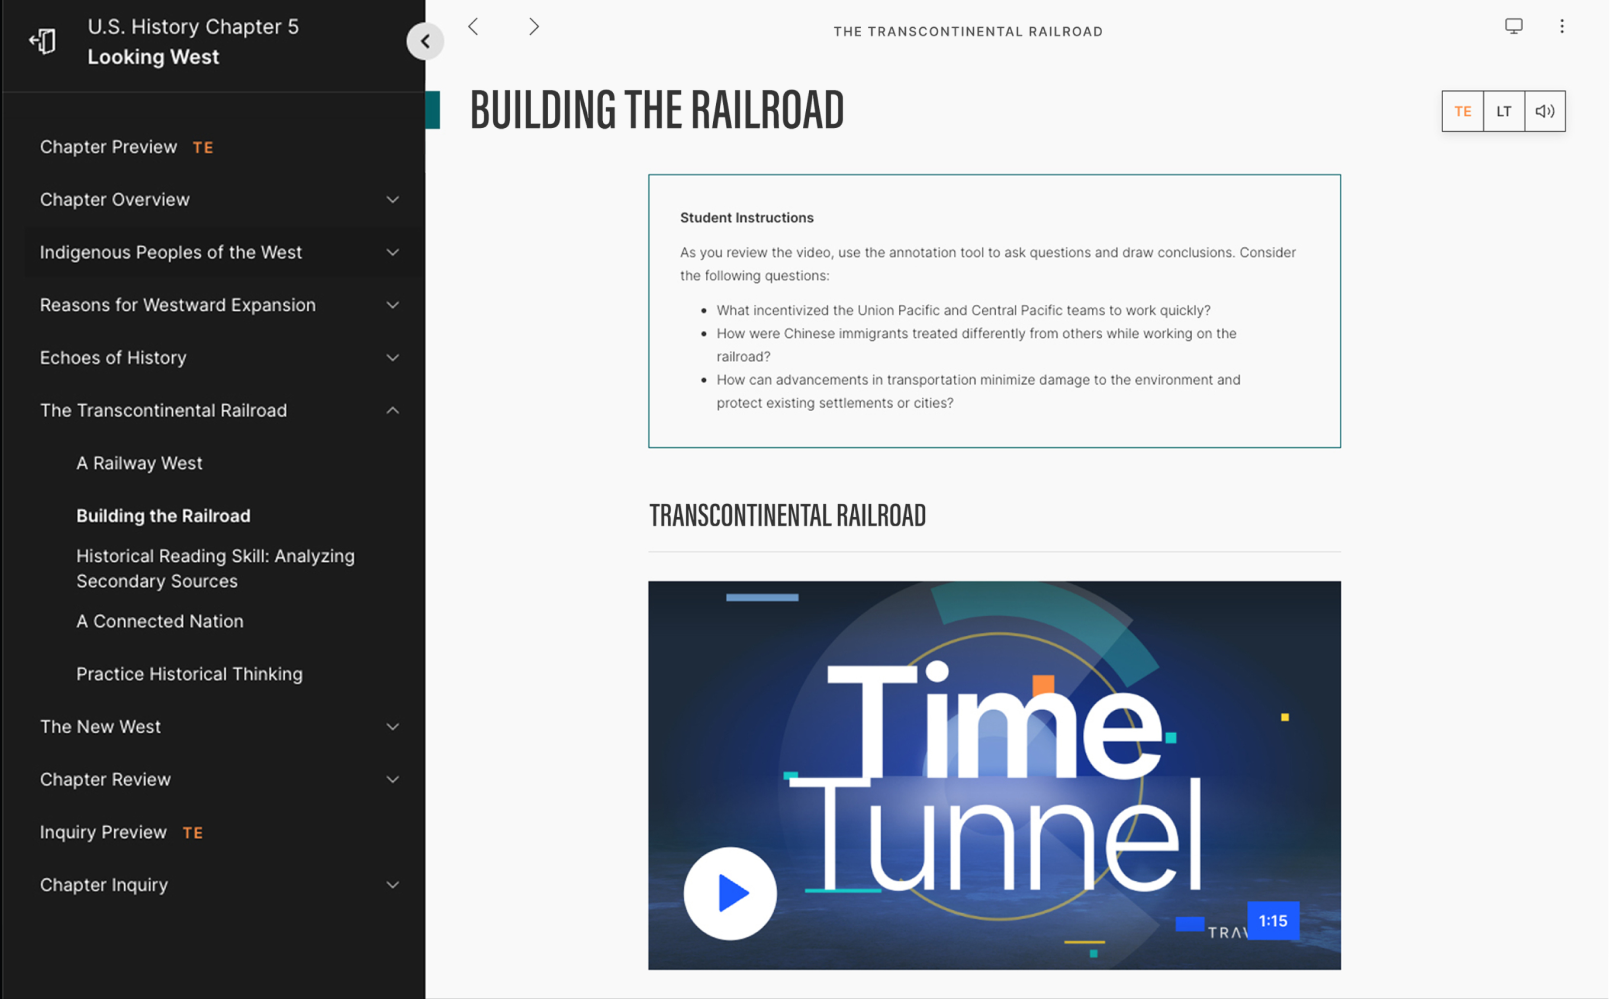1616x999 pixels.
Task: Open Practice Historical Thinking page
Action: [x=189, y=674]
